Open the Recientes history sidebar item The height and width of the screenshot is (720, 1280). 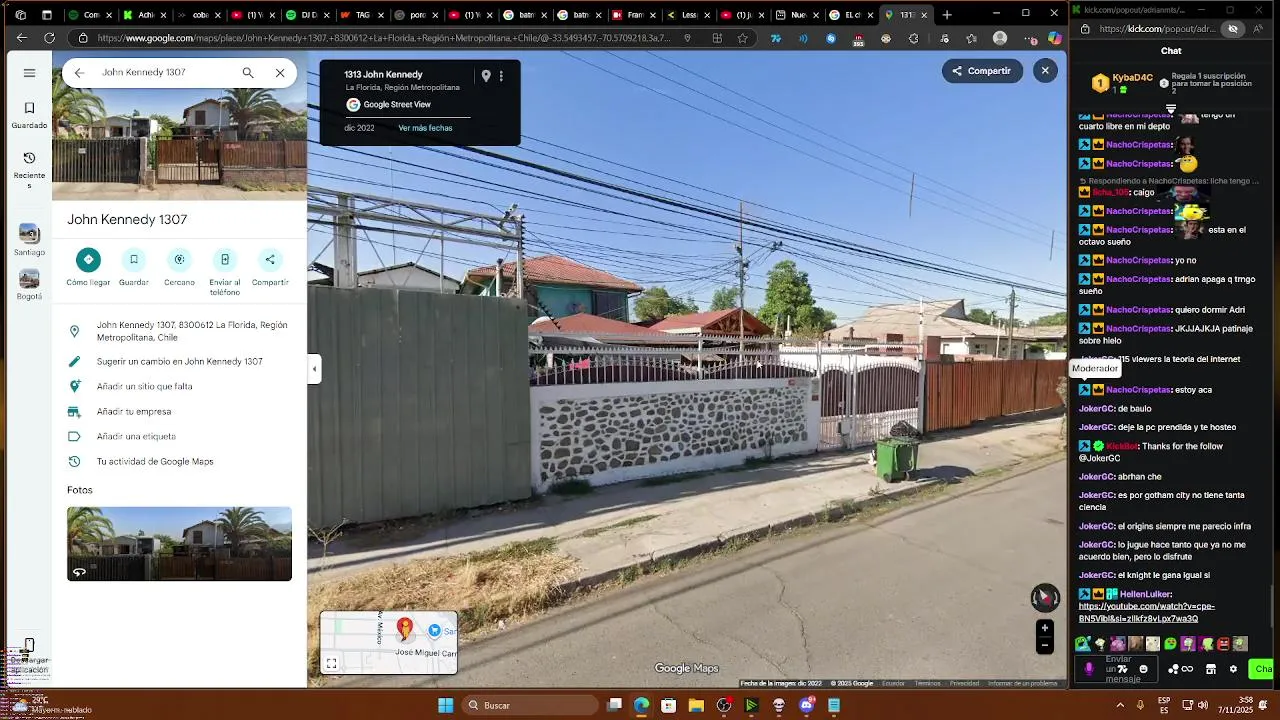click(x=29, y=169)
